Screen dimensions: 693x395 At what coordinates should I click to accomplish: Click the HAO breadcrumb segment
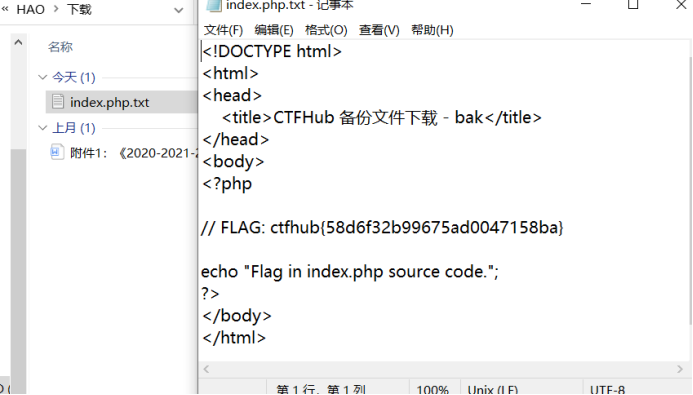click(x=30, y=9)
